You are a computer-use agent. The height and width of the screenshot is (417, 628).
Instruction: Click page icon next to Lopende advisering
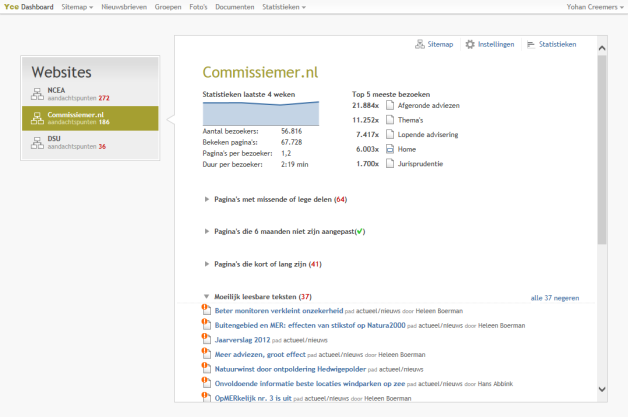(x=390, y=134)
